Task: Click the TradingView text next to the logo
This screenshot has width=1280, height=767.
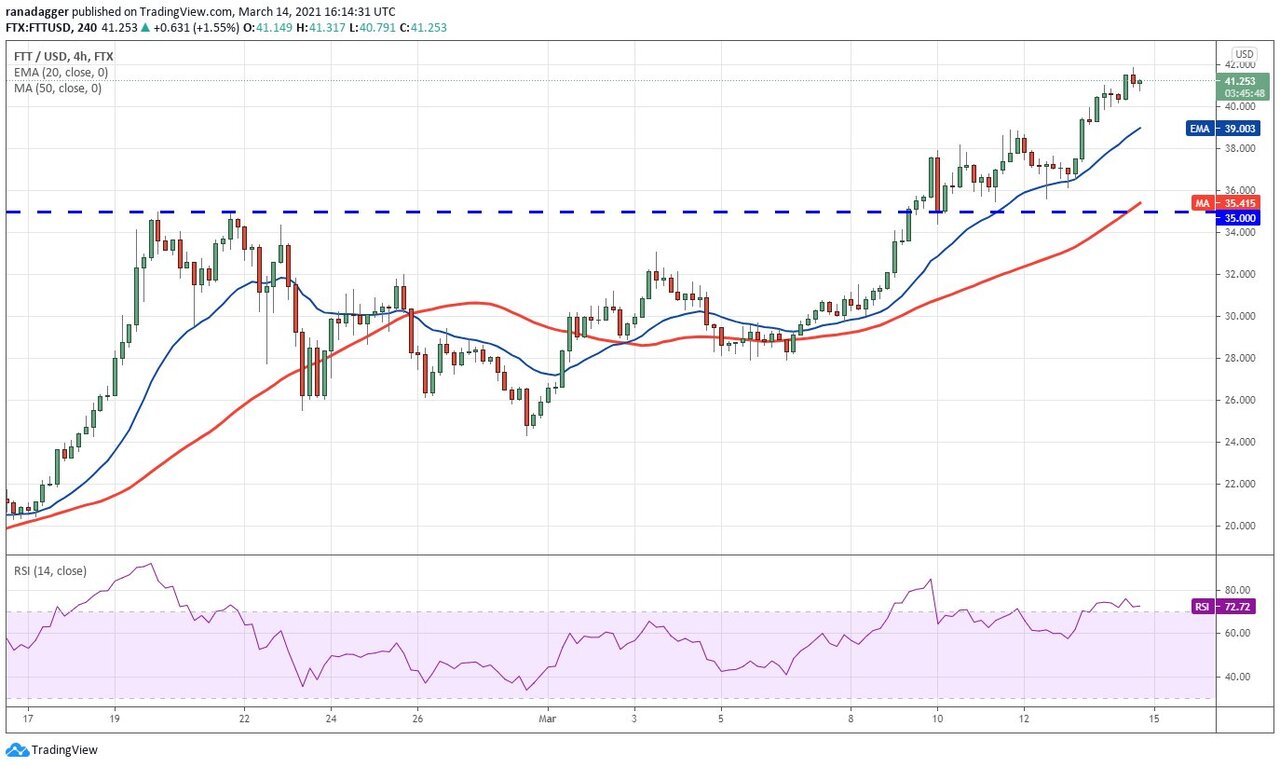Action: click(x=64, y=749)
